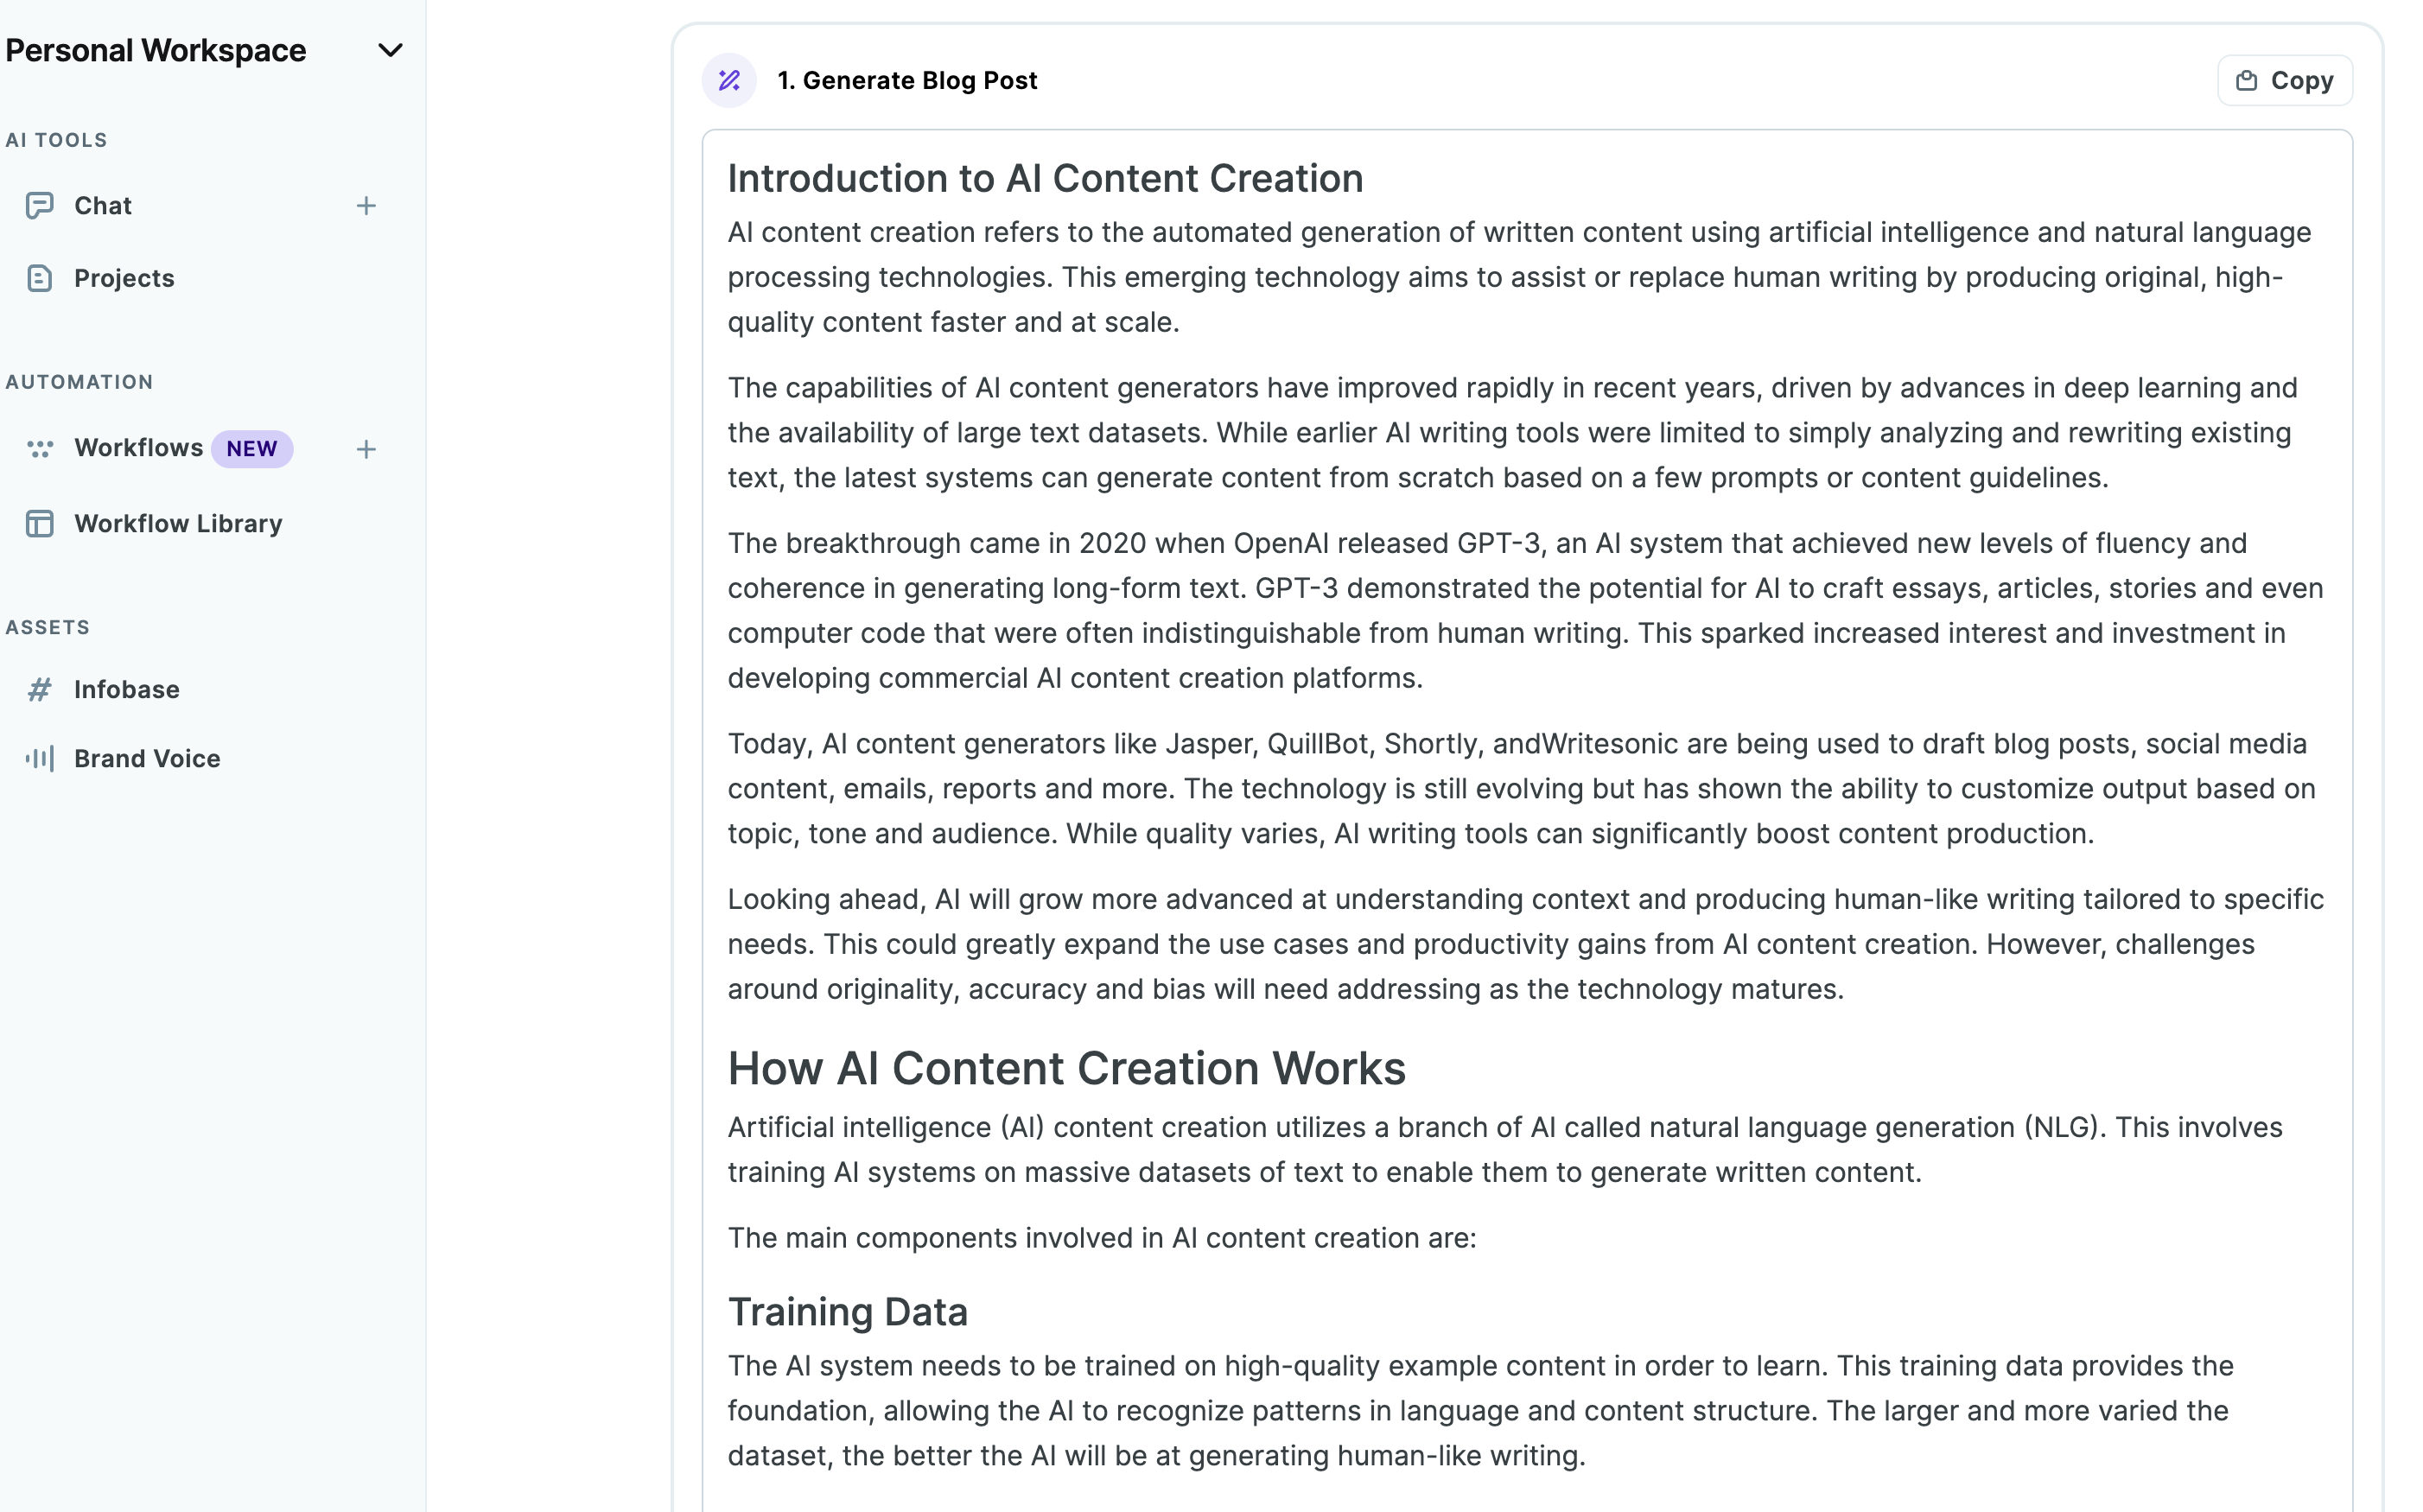This screenshot has height=1512, width=2423.
Task: Click the Brand Voice bar chart icon
Action: [x=38, y=756]
